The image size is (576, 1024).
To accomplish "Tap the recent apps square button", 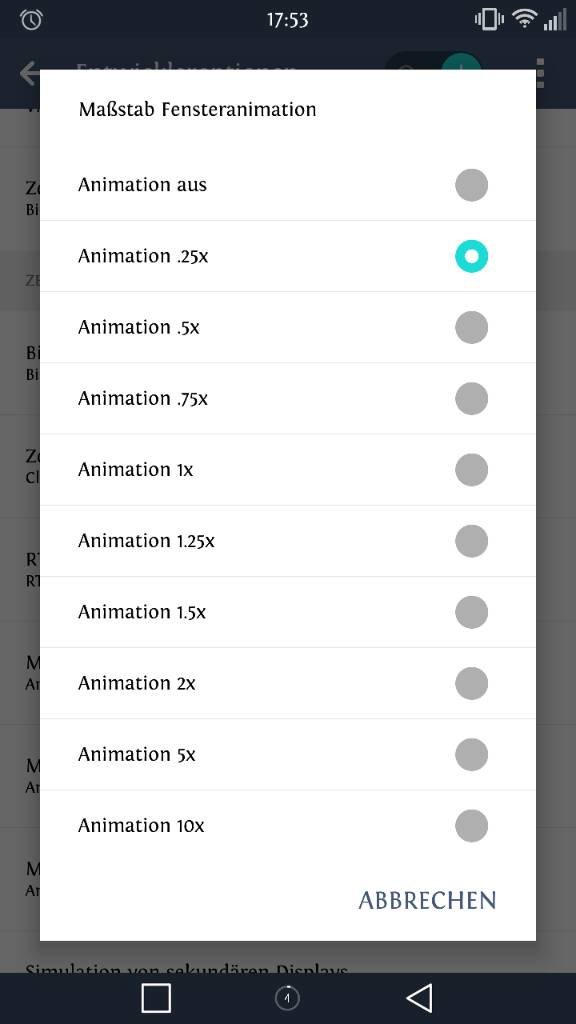I will [156, 998].
